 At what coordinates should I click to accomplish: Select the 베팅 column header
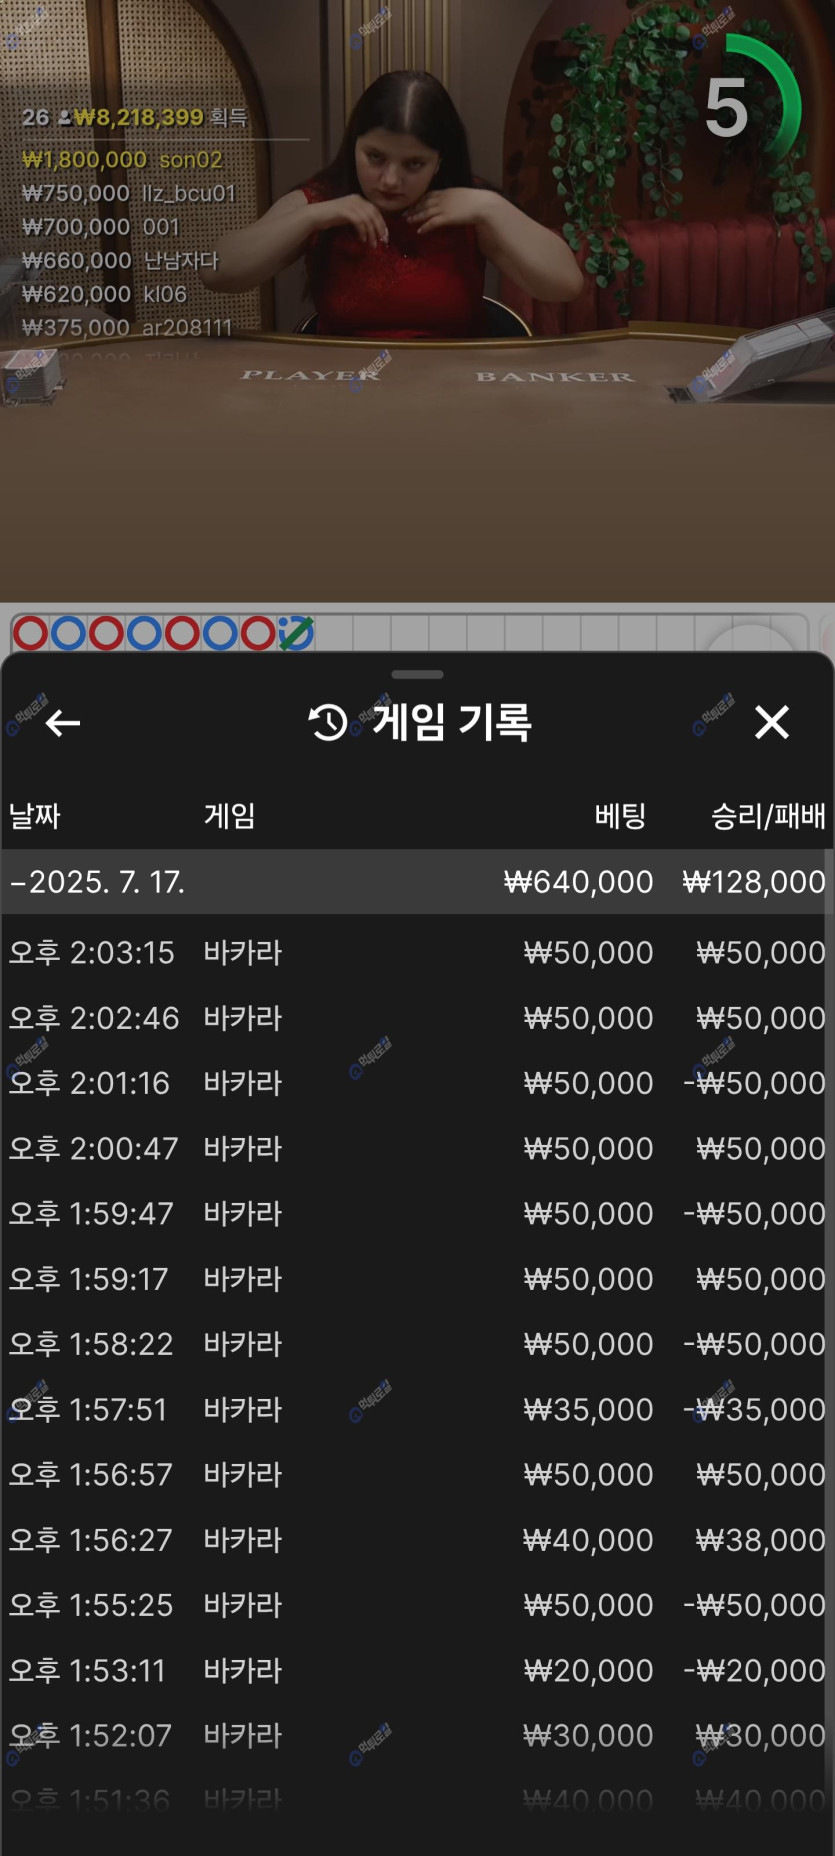(620, 816)
